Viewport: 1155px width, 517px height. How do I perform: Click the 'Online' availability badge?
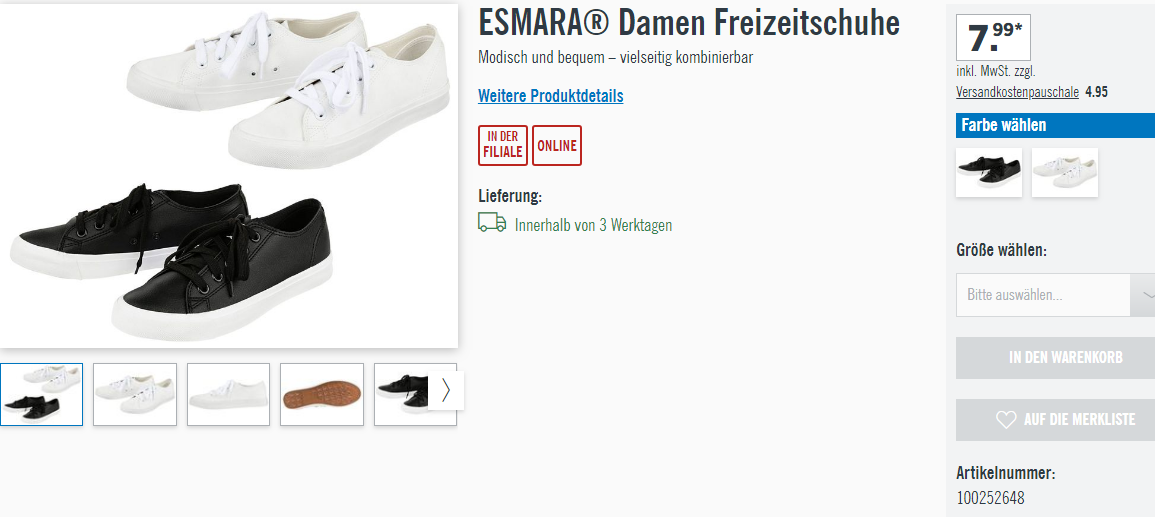click(x=557, y=145)
